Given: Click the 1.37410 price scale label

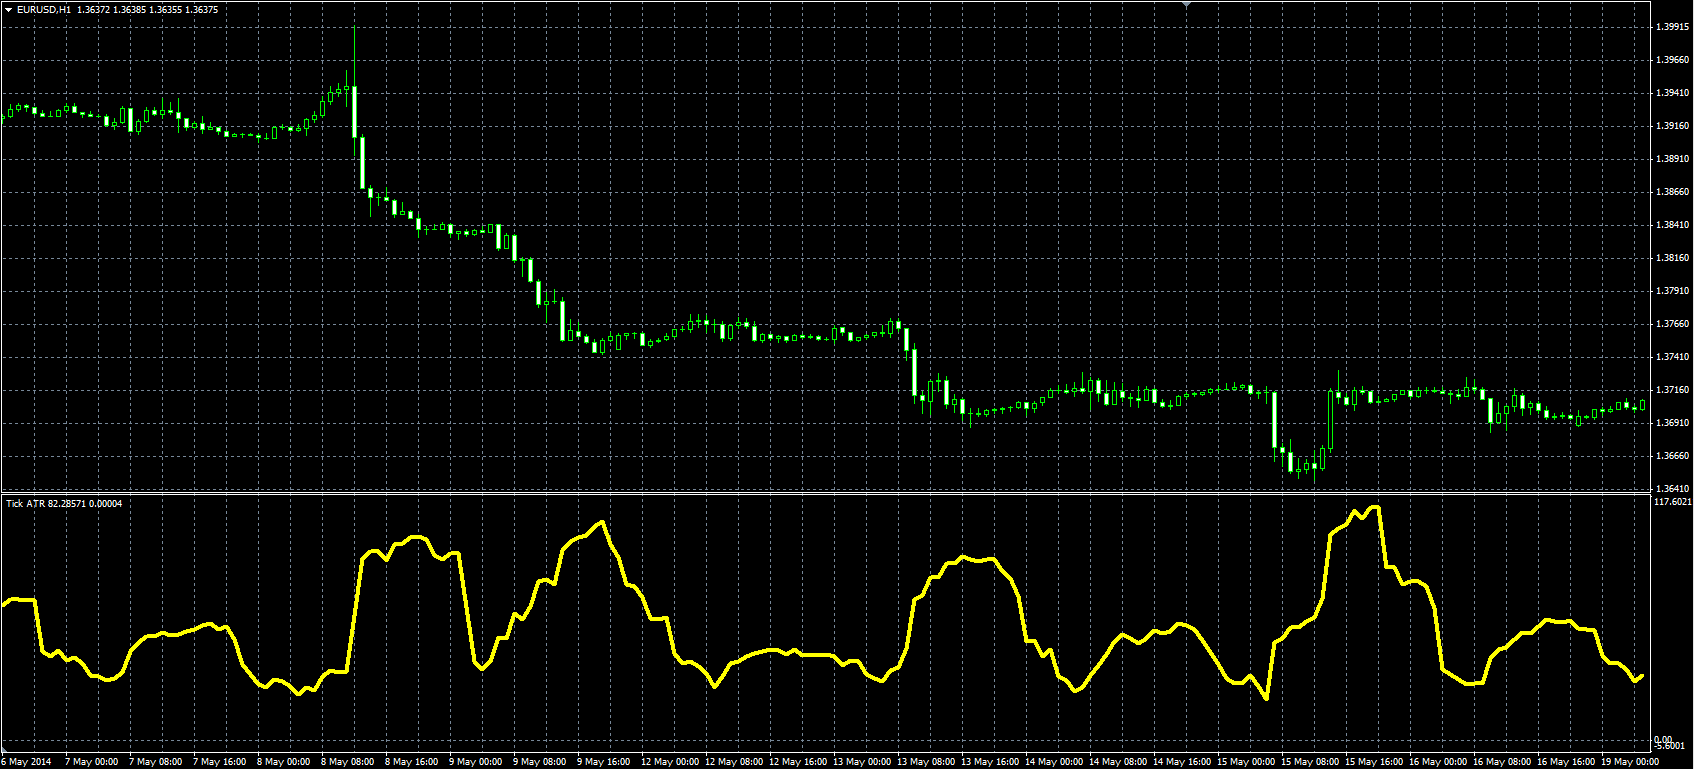Looking at the screenshot, I should [1672, 357].
